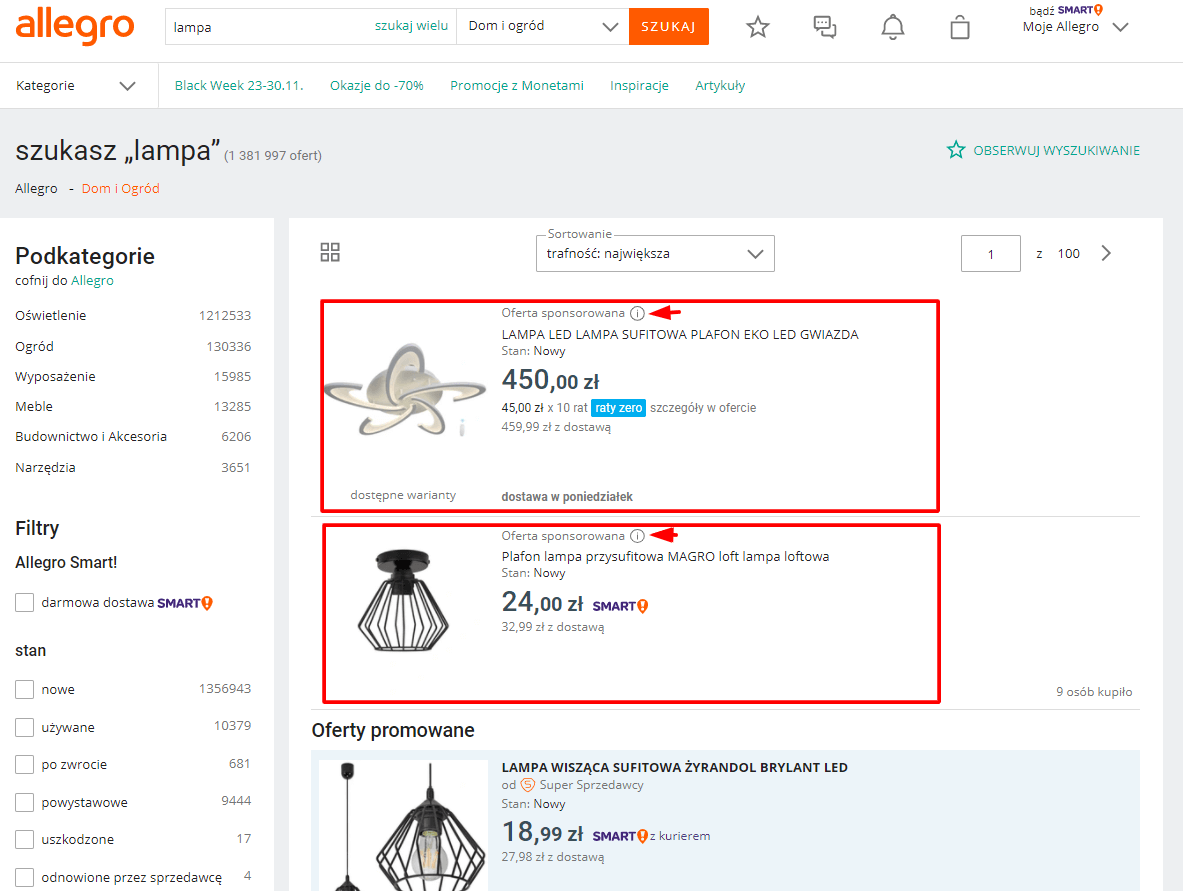Check the 'nowe' condition filter
This screenshot has height=891, width=1183.
point(25,690)
